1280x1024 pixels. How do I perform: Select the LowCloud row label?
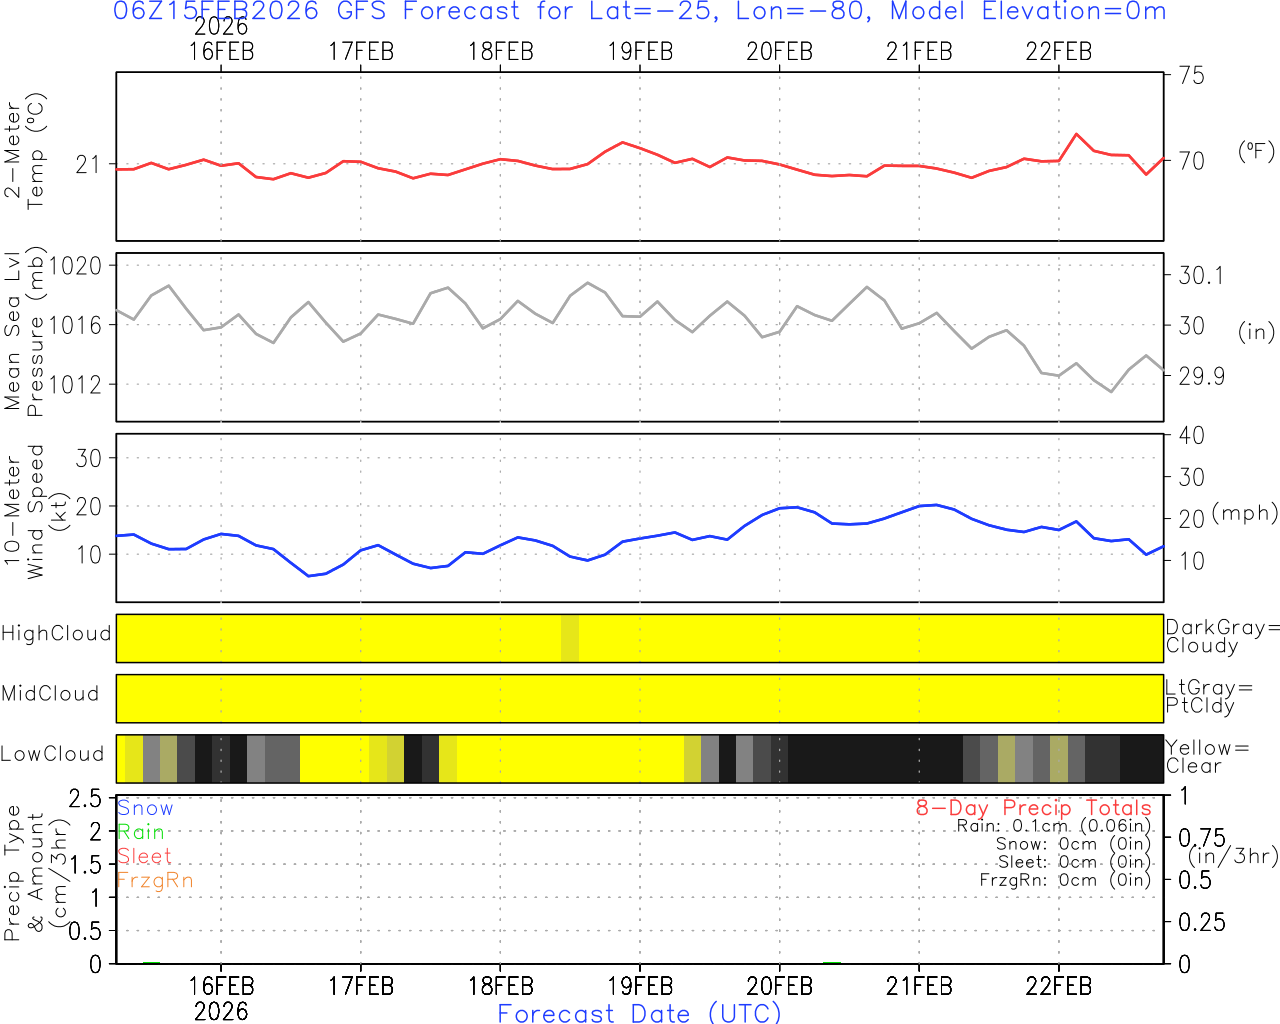click(52, 755)
